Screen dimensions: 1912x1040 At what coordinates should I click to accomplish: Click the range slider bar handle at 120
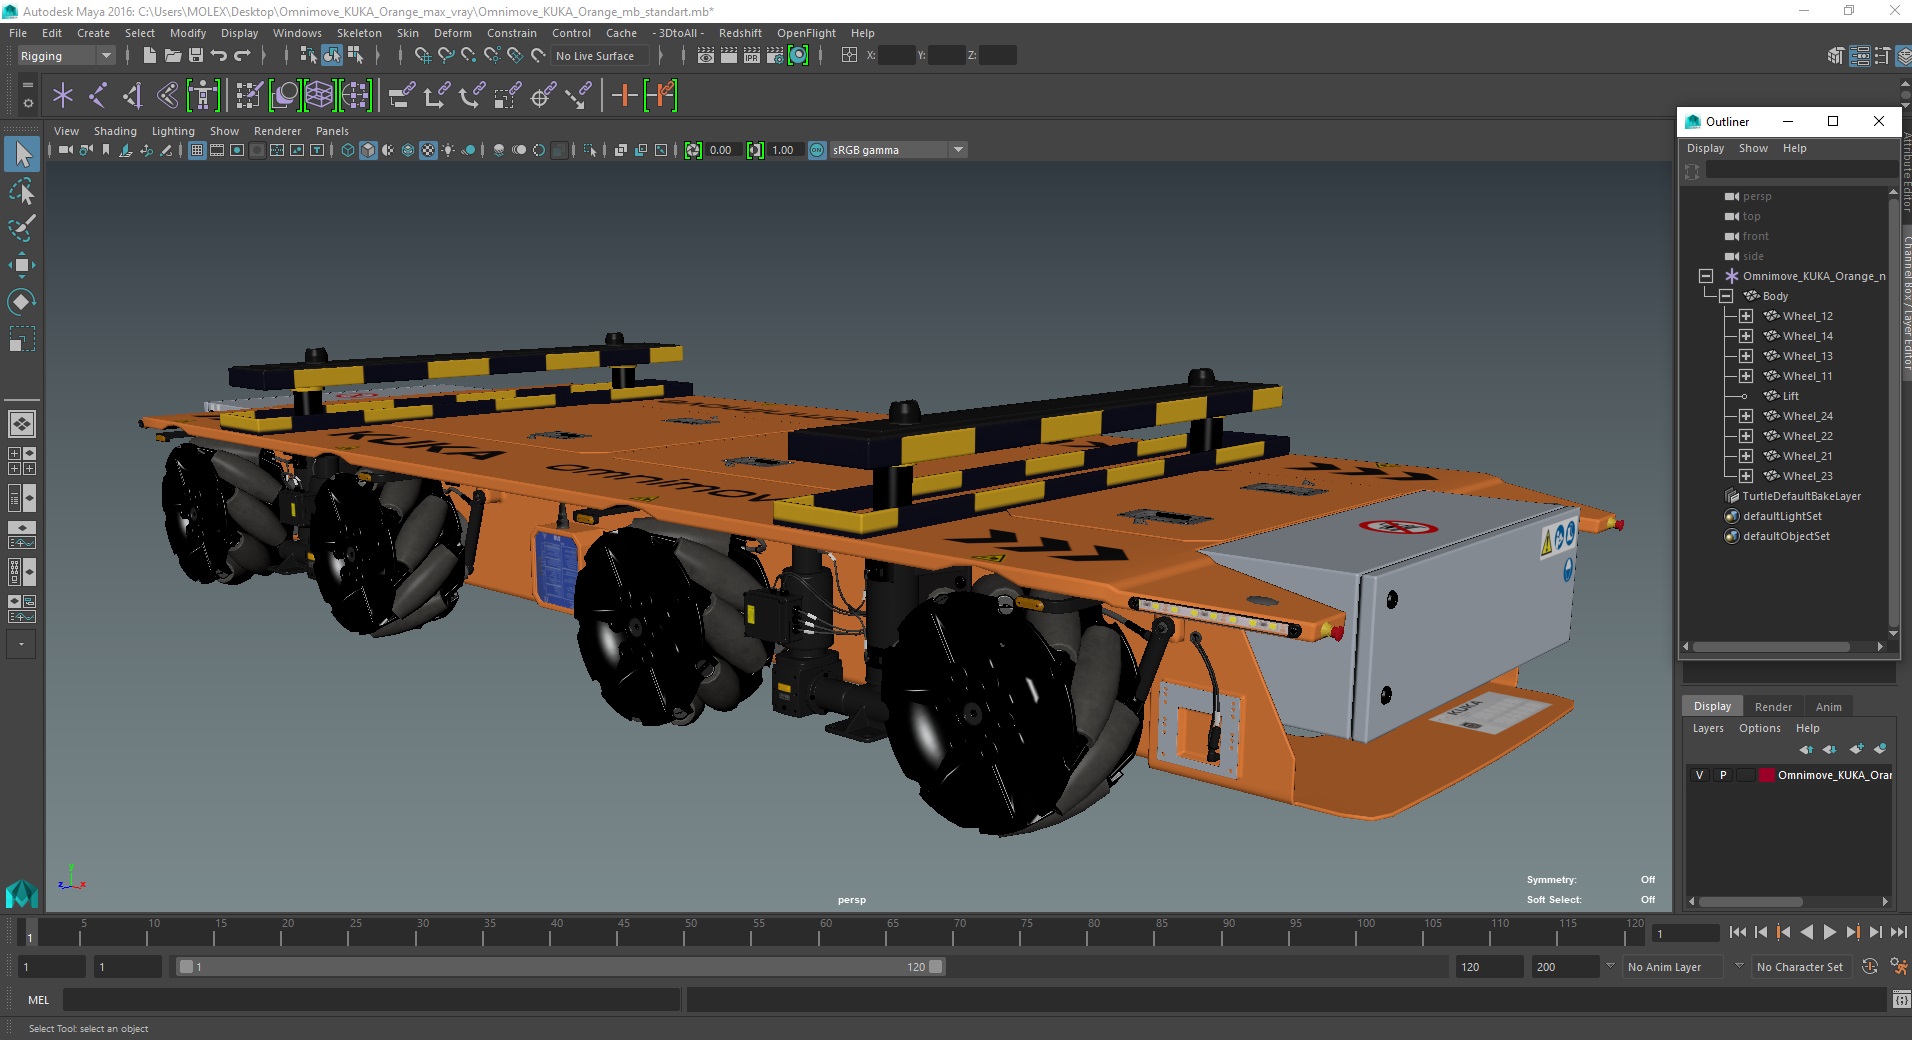pos(936,967)
